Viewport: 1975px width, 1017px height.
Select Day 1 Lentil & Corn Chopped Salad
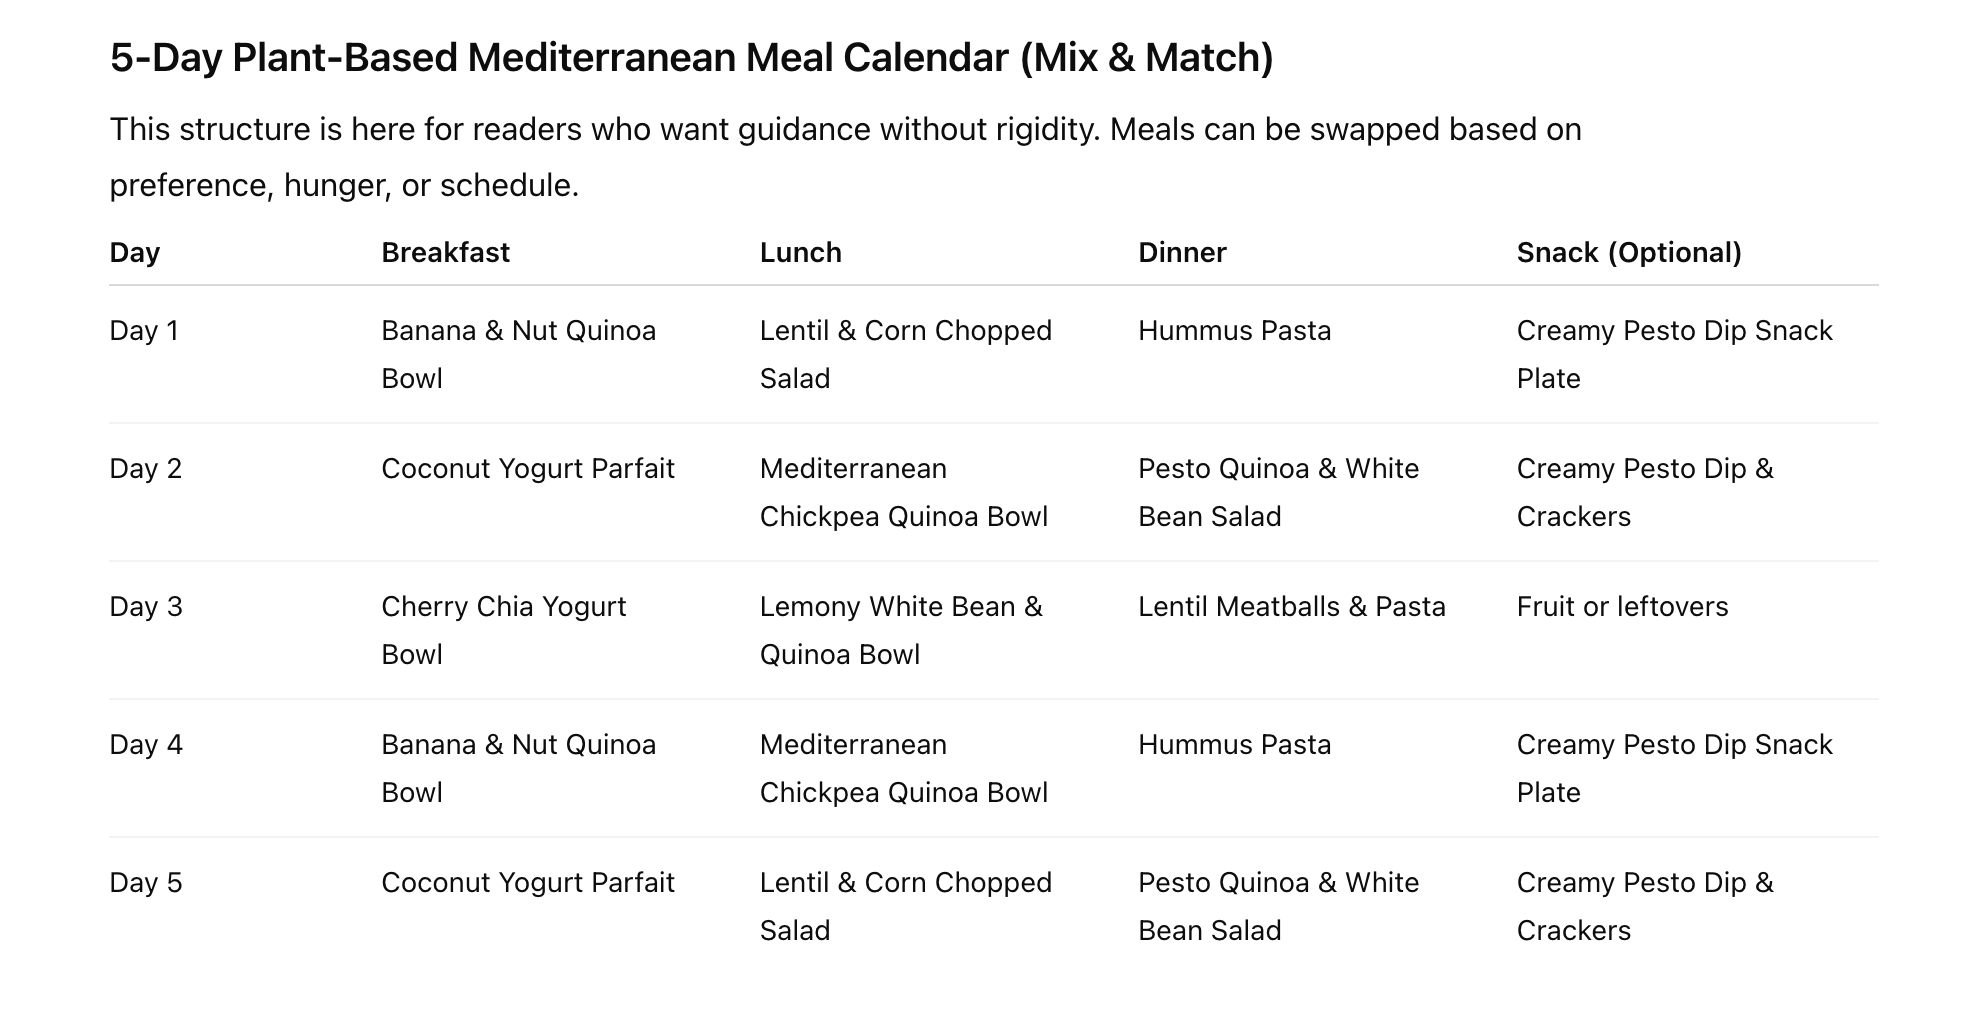pos(906,354)
